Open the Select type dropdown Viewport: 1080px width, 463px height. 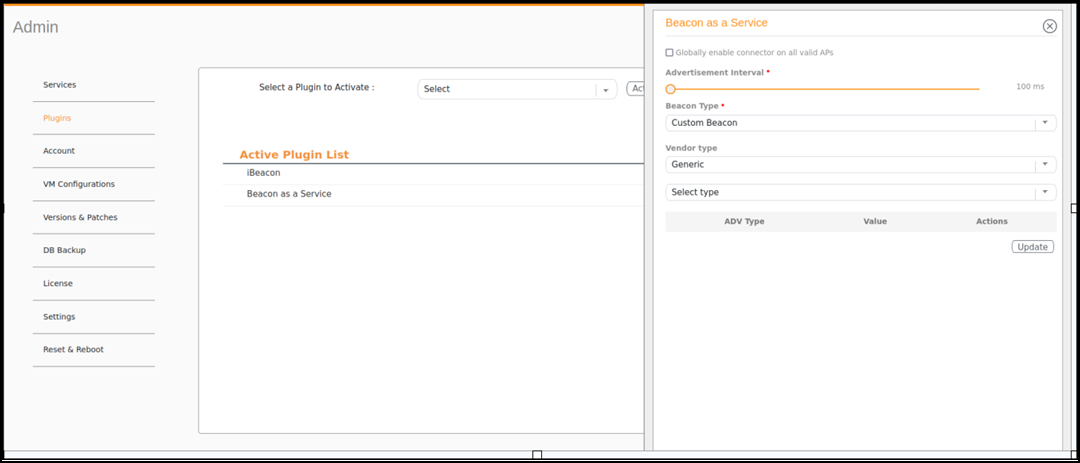coord(860,192)
